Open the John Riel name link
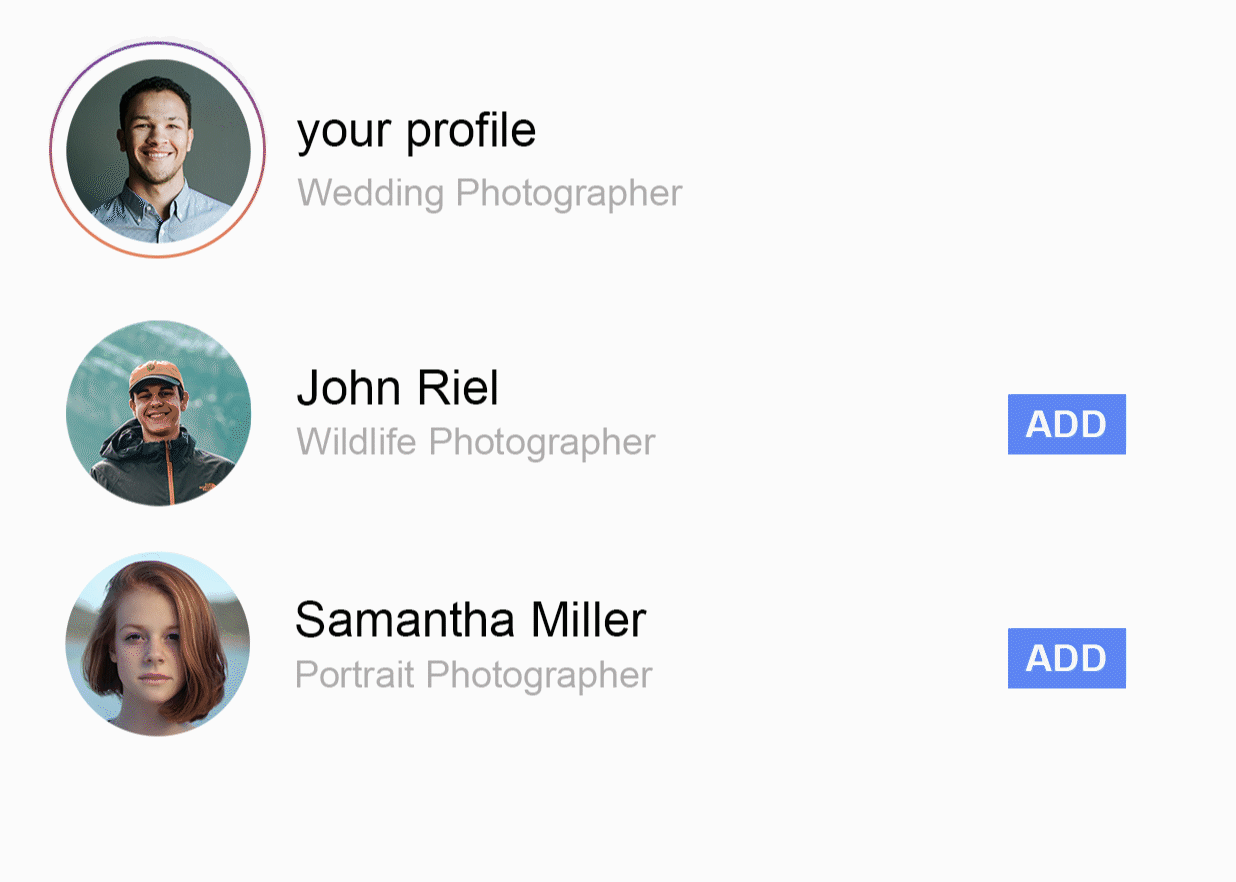Screen dimensions: 1236x882 pos(398,388)
